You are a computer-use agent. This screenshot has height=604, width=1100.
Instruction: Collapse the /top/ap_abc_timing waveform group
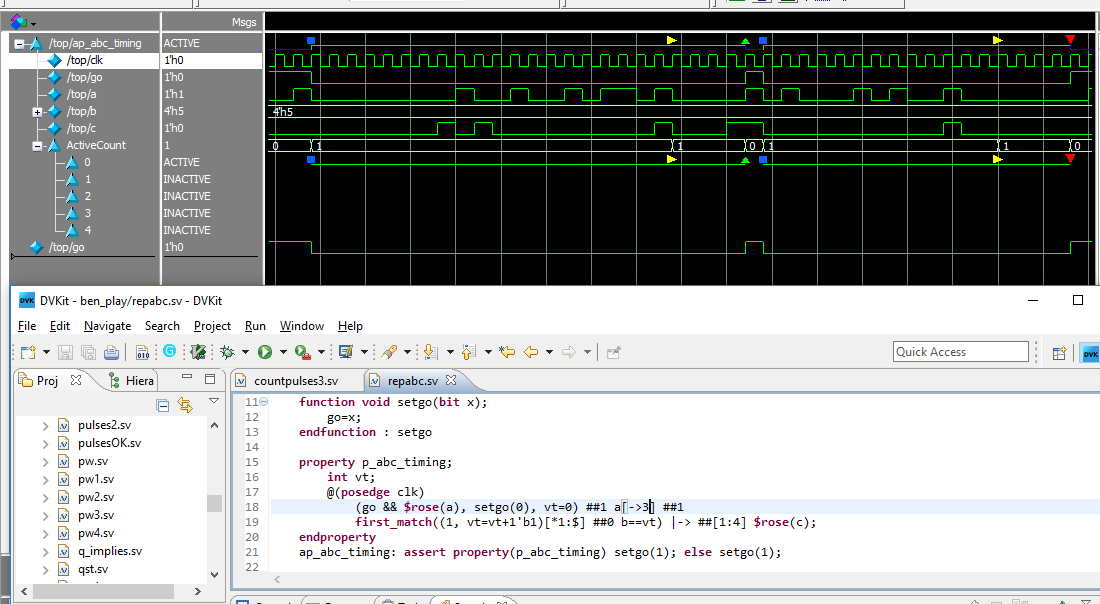tap(19, 43)
